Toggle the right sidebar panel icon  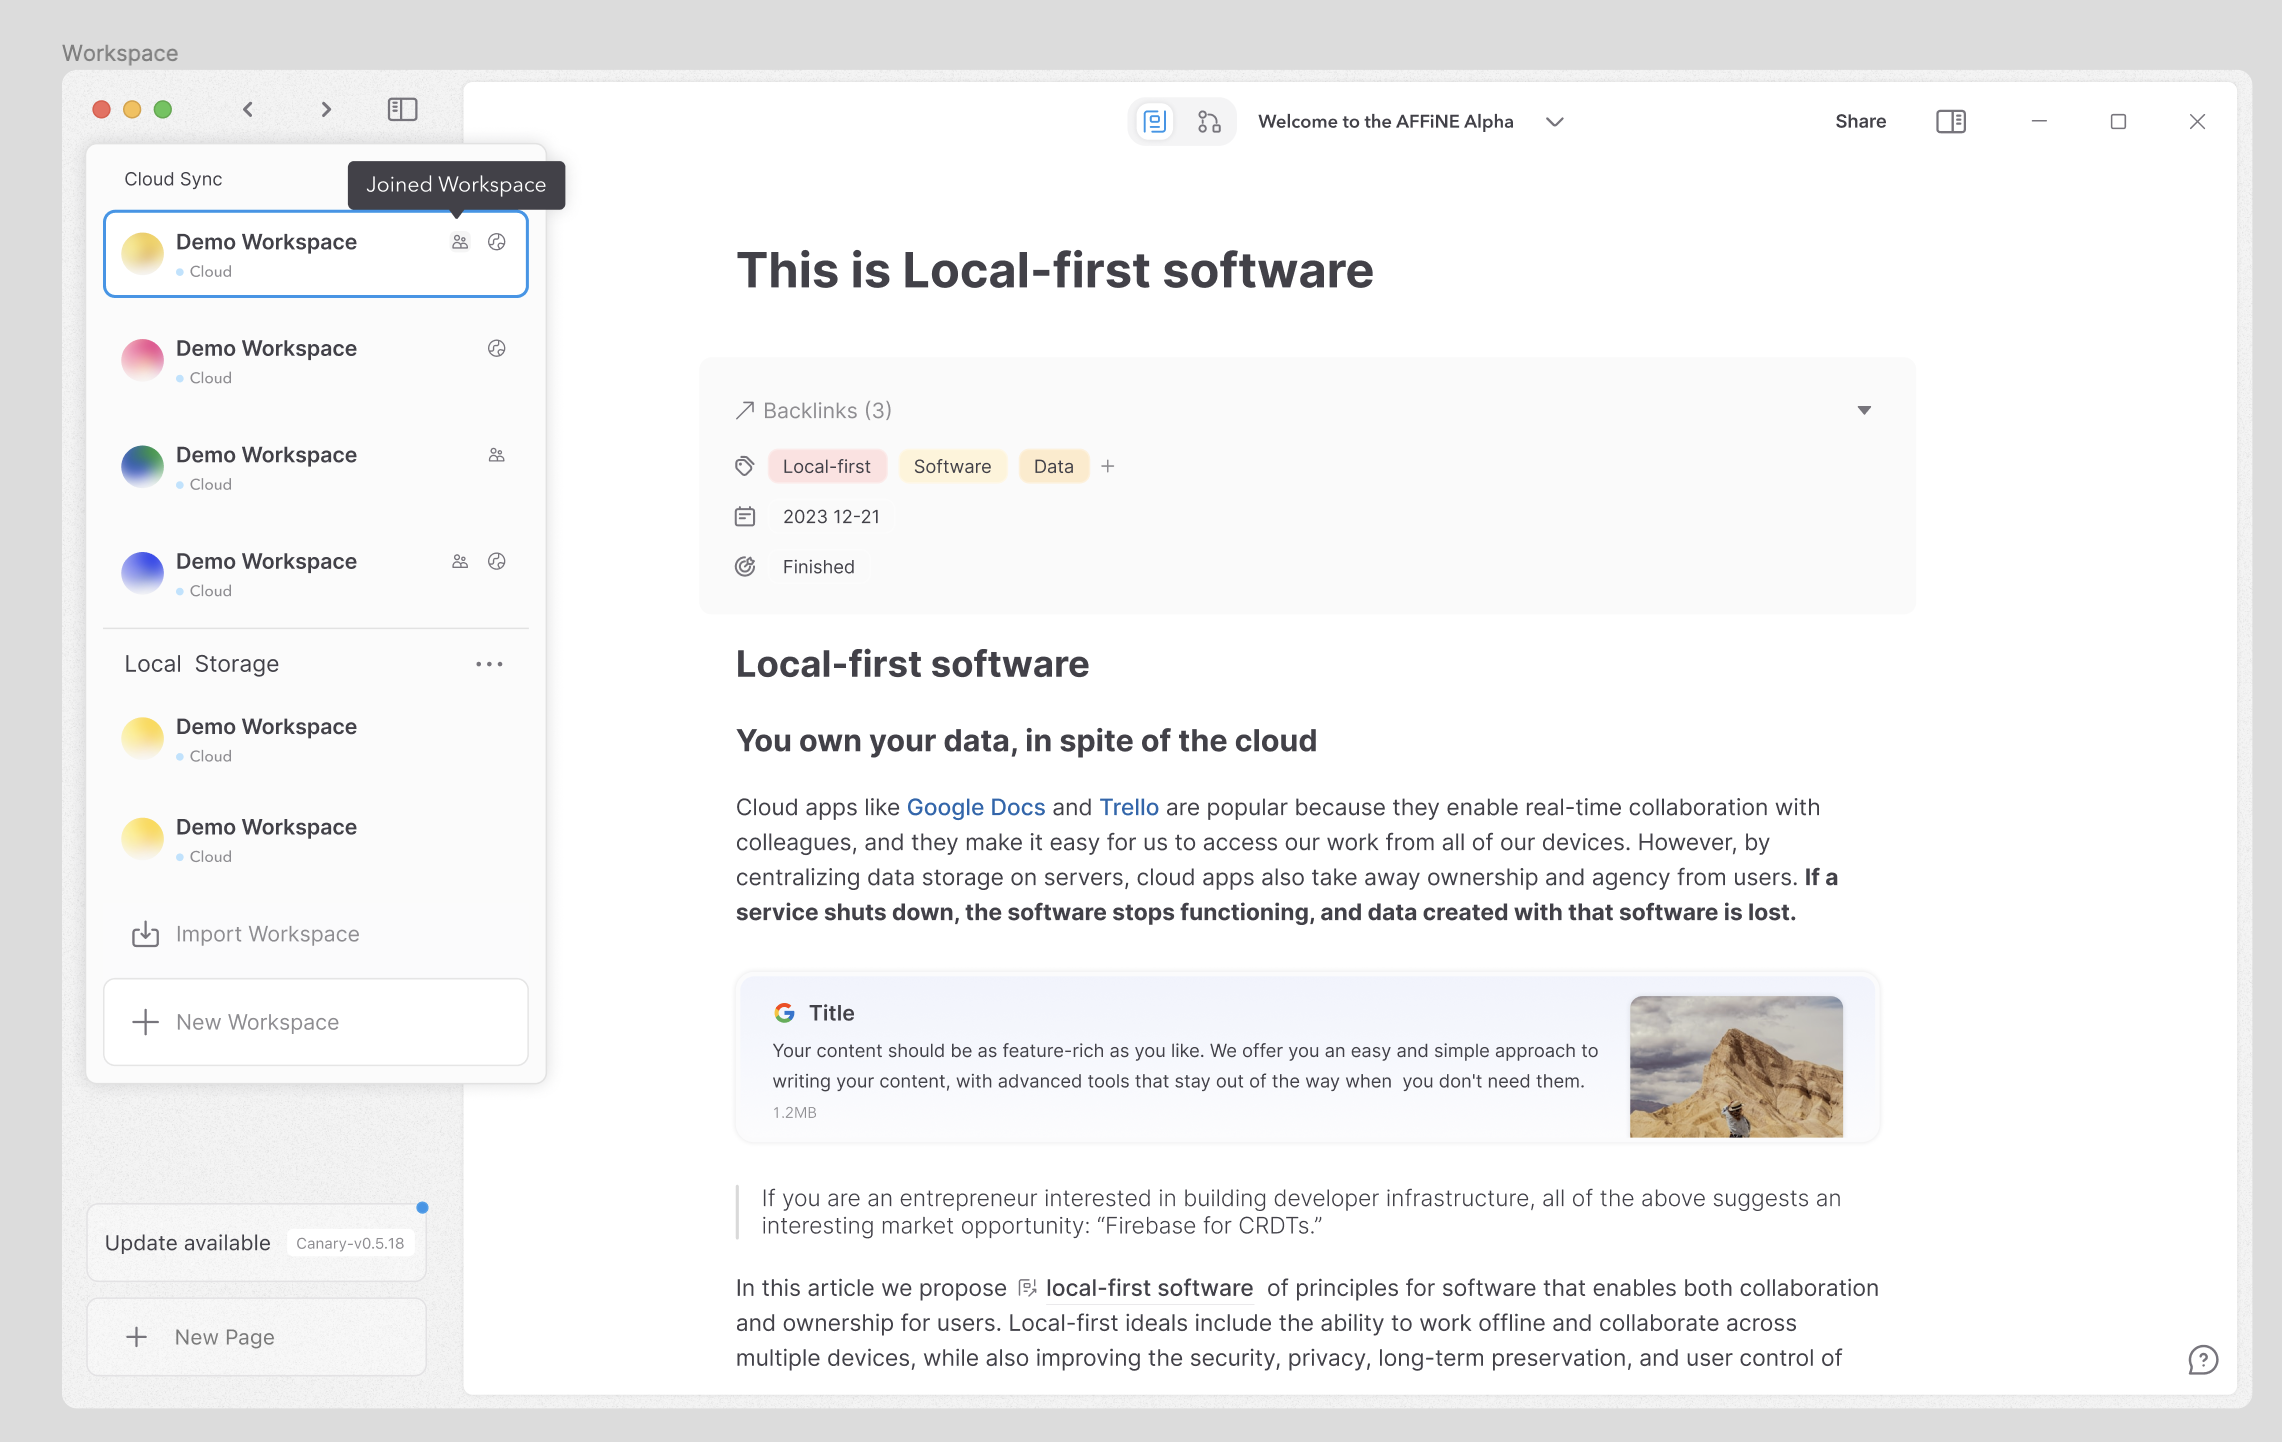(1950, 121)
